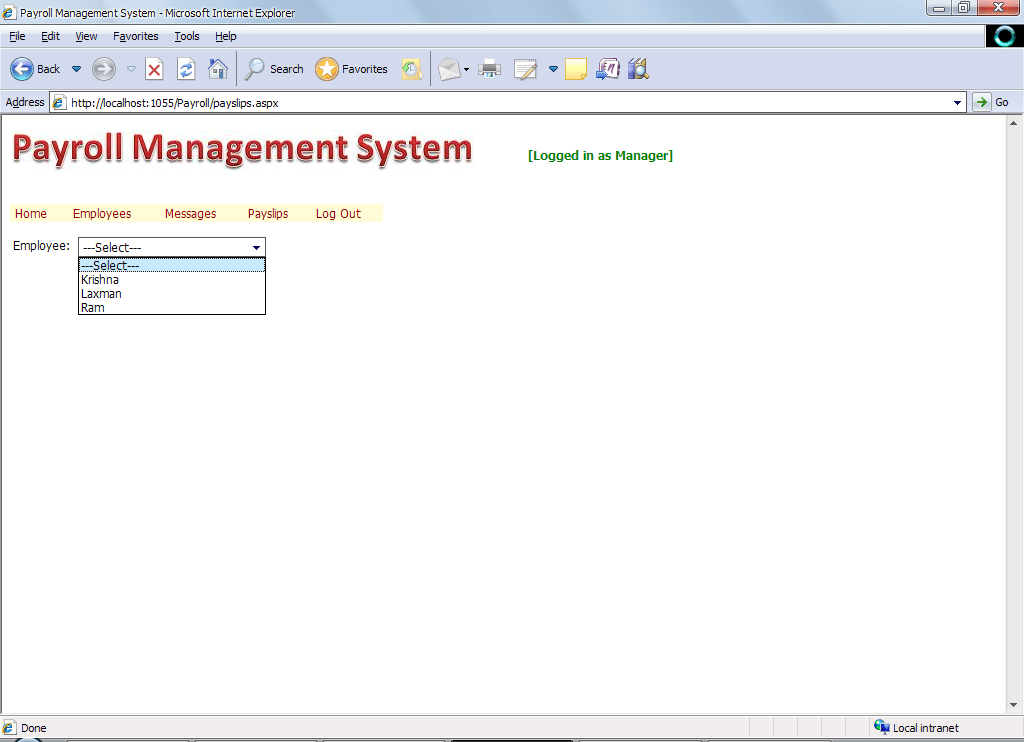Open the address bar dropdown arrow
The width and height of the screenshot is (1024, 742).
coord(957,102)
